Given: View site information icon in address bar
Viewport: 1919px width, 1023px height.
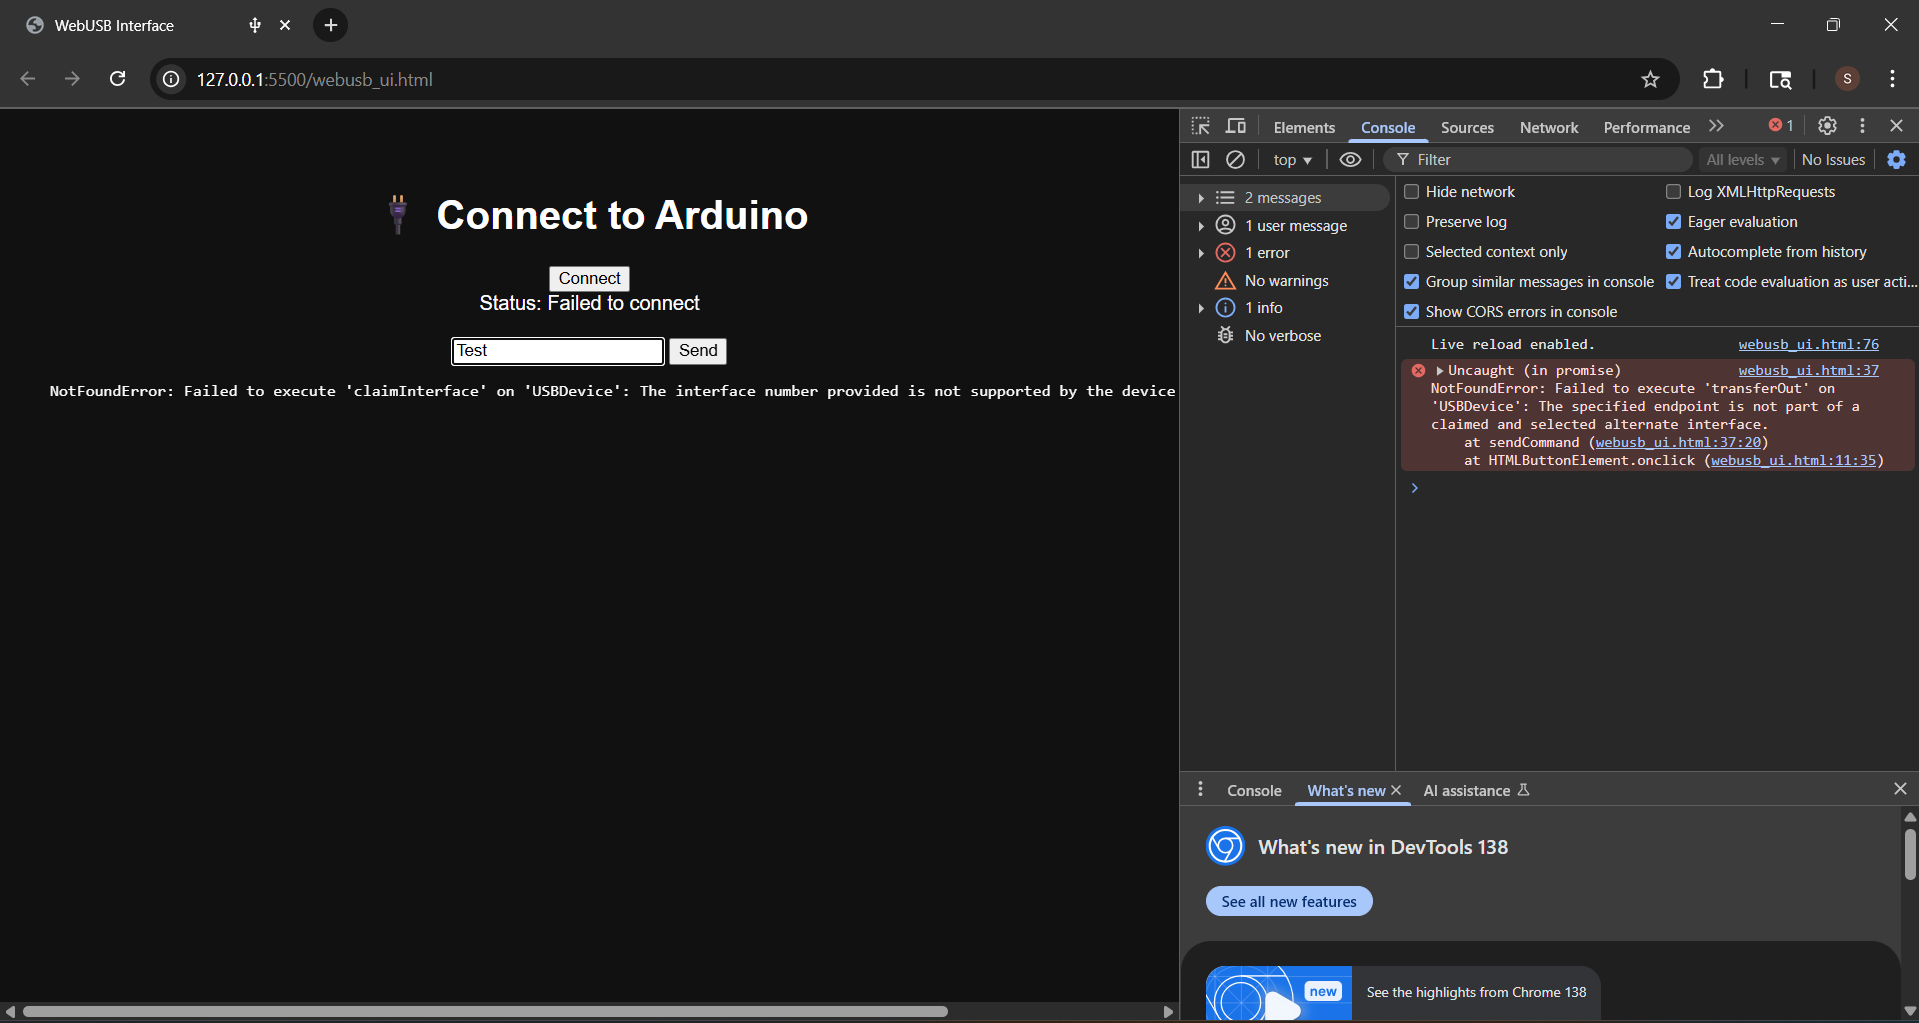Looking at the screenshot, I should [172, 79].
